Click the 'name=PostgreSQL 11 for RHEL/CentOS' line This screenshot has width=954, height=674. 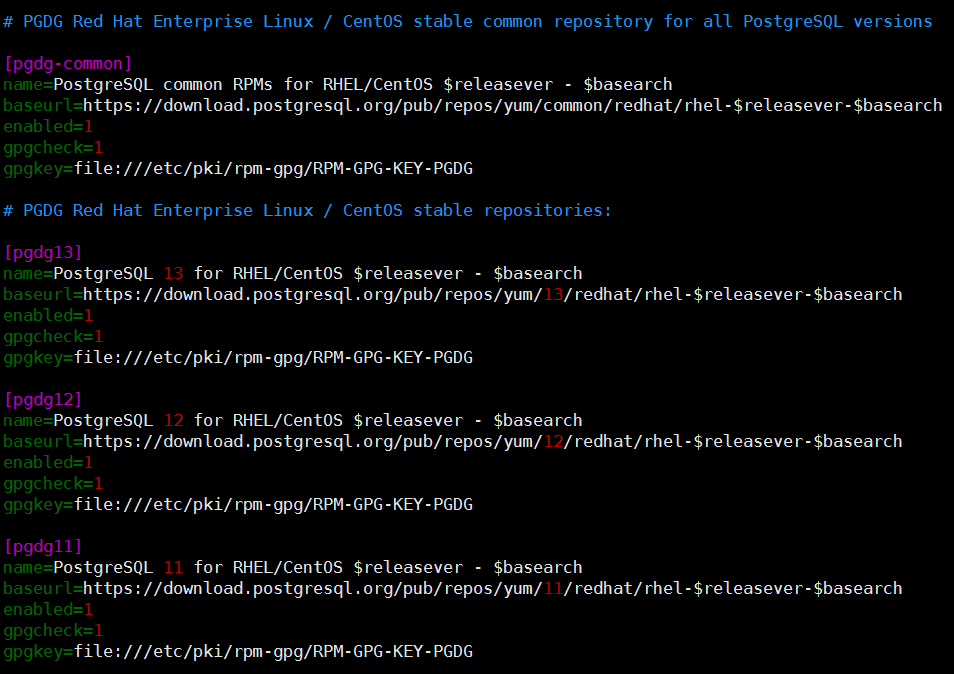click(x=293, y=568)
